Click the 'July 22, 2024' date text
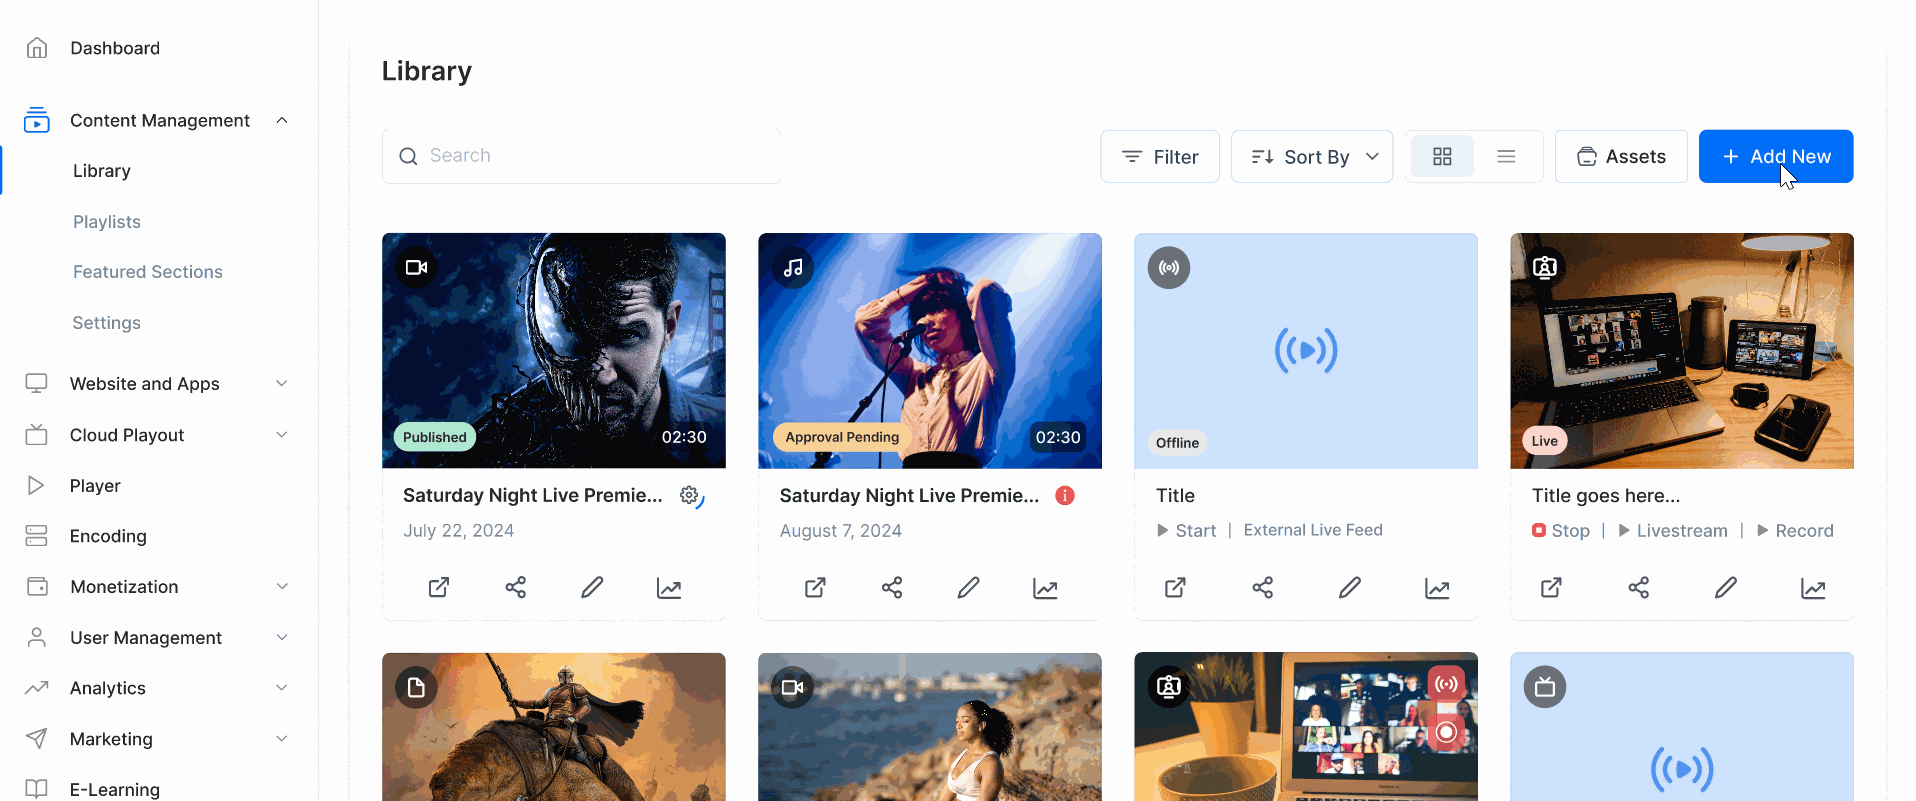The width and height of the screenshot is (1916, 801). 459,530
